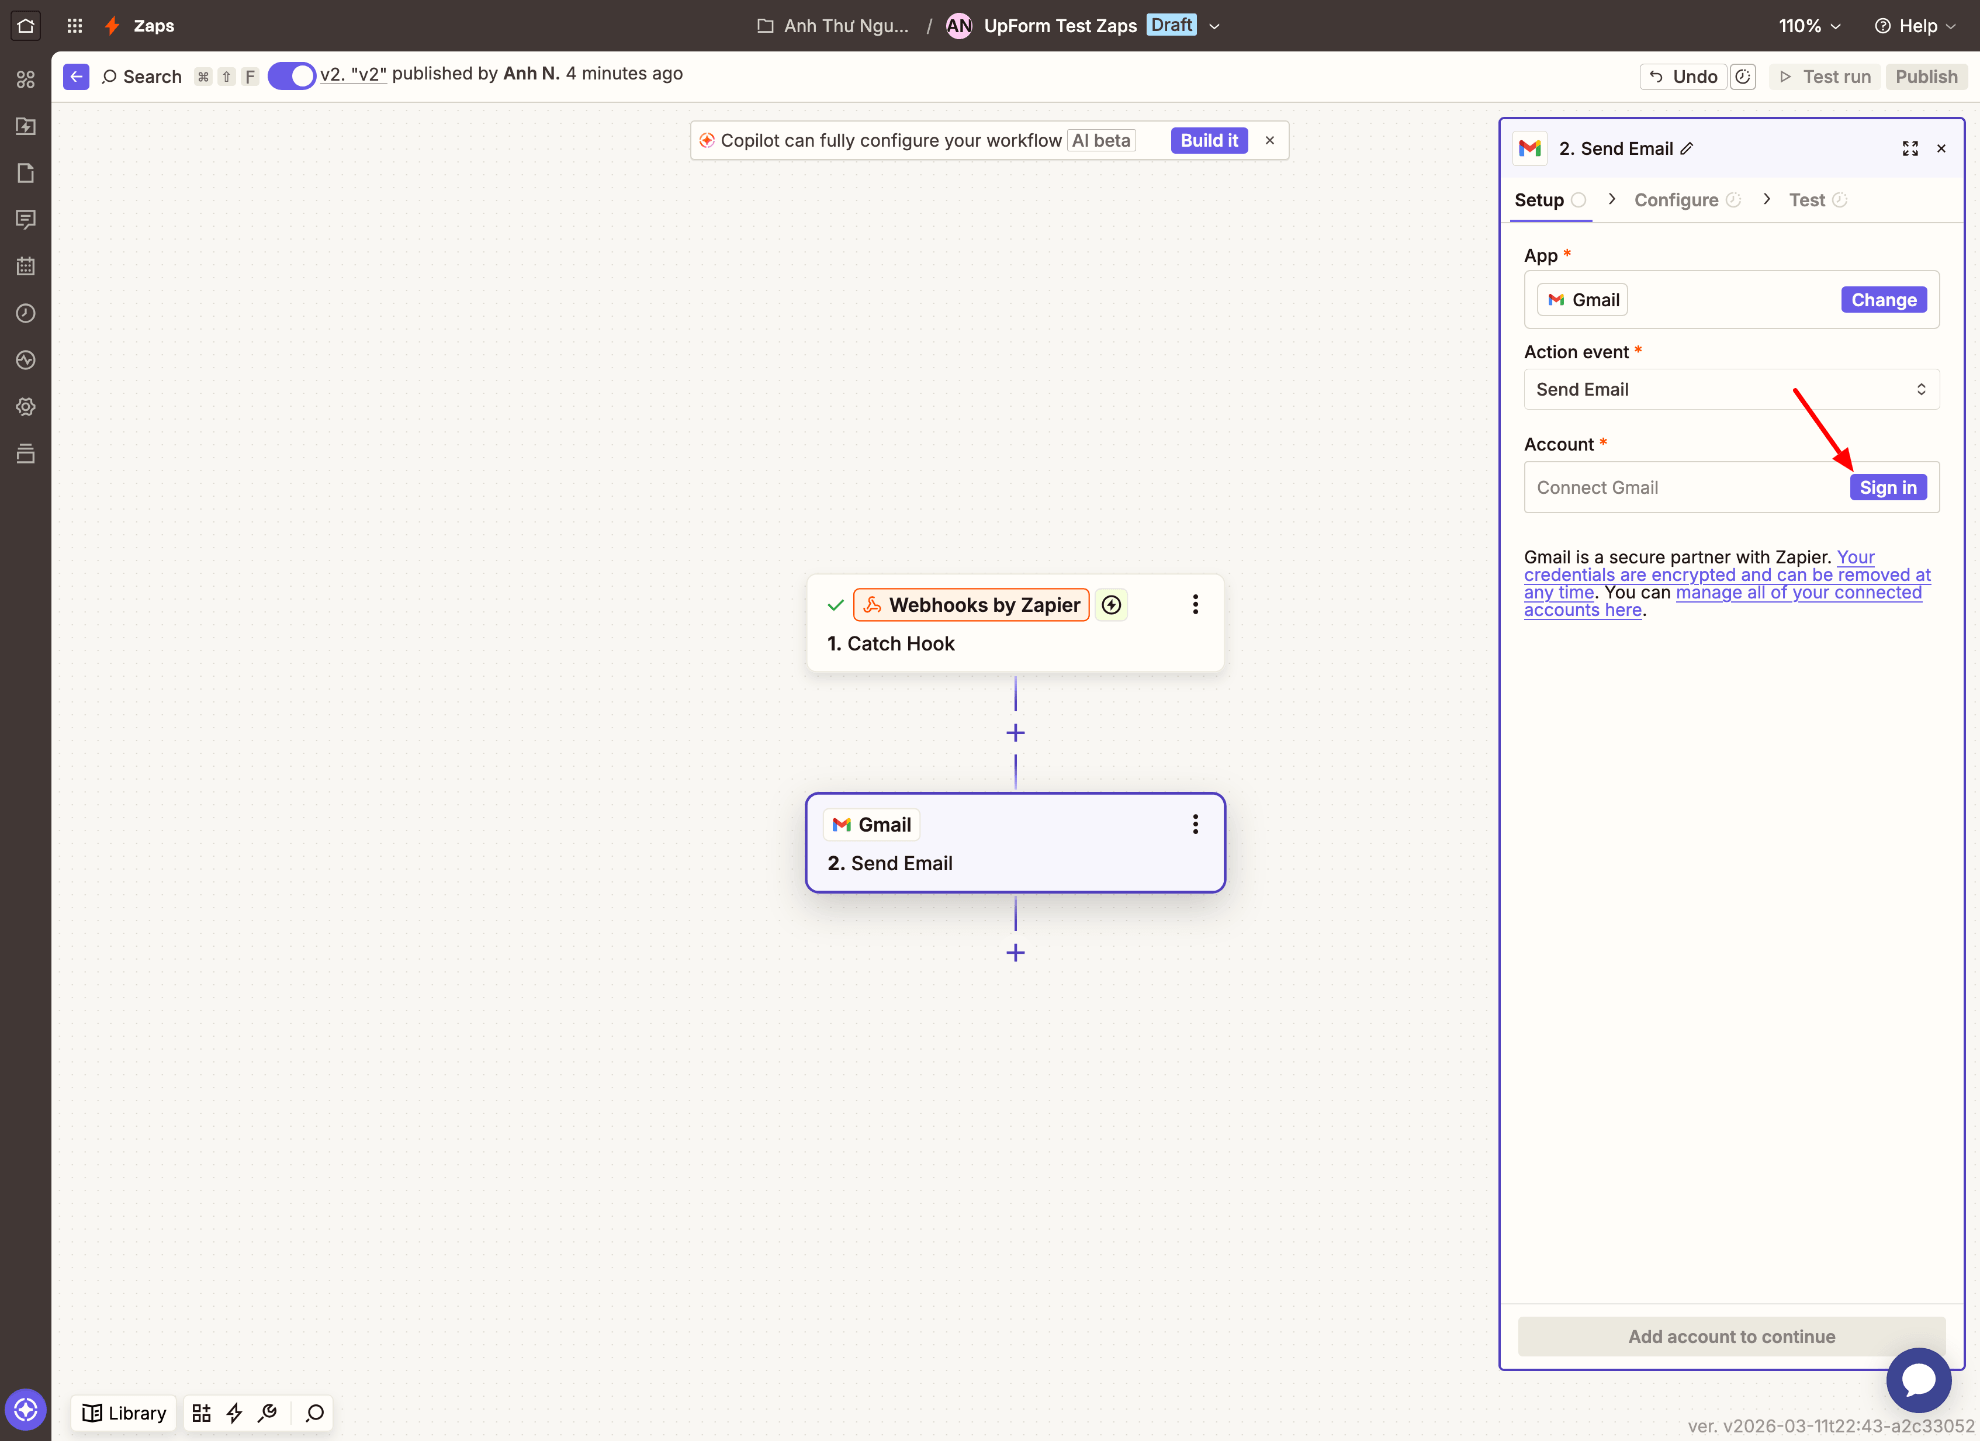The width and height of the screenshot is (1980, 1441).
Task: Open the Catch Hook step options menu
Action: (x=1195, y=605)
